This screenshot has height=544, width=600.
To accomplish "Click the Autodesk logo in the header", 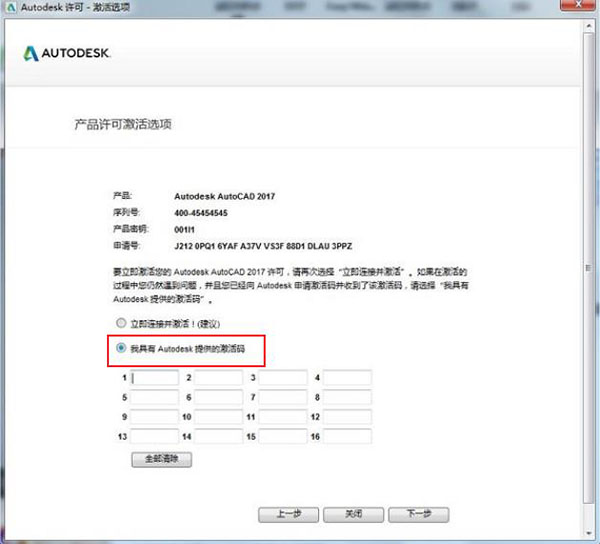I will point(67,53).
